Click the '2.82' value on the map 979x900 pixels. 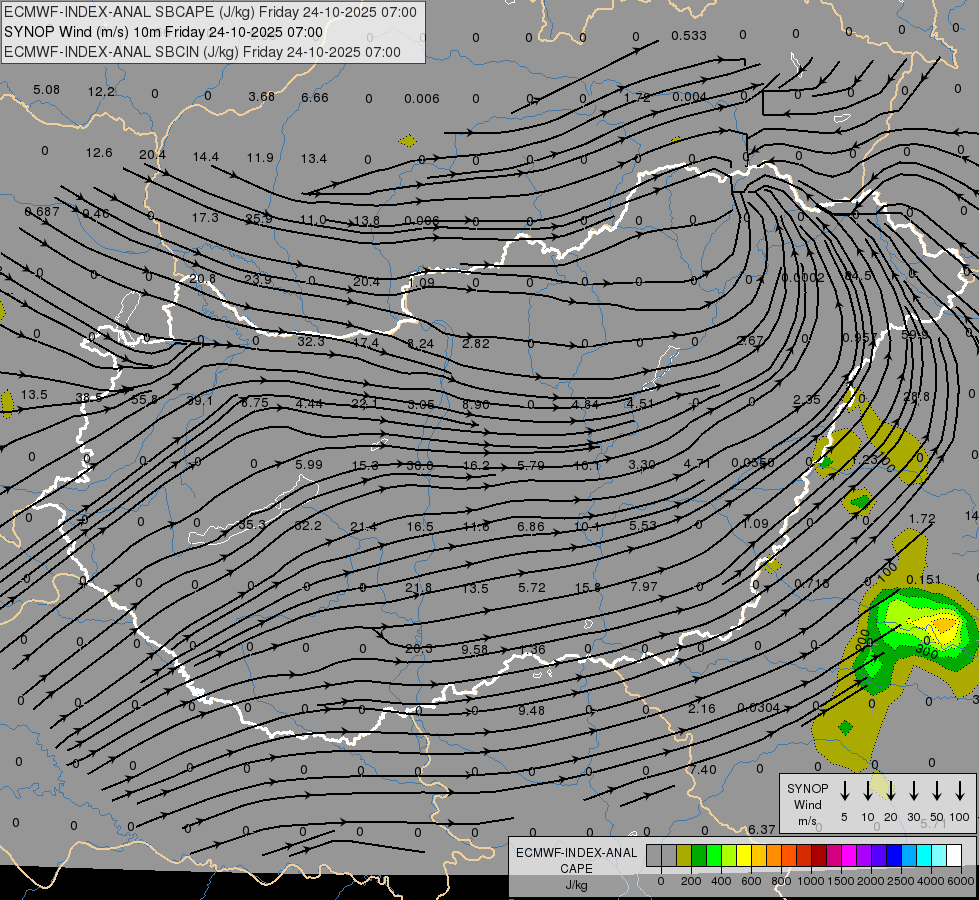(x=476, y=343)
